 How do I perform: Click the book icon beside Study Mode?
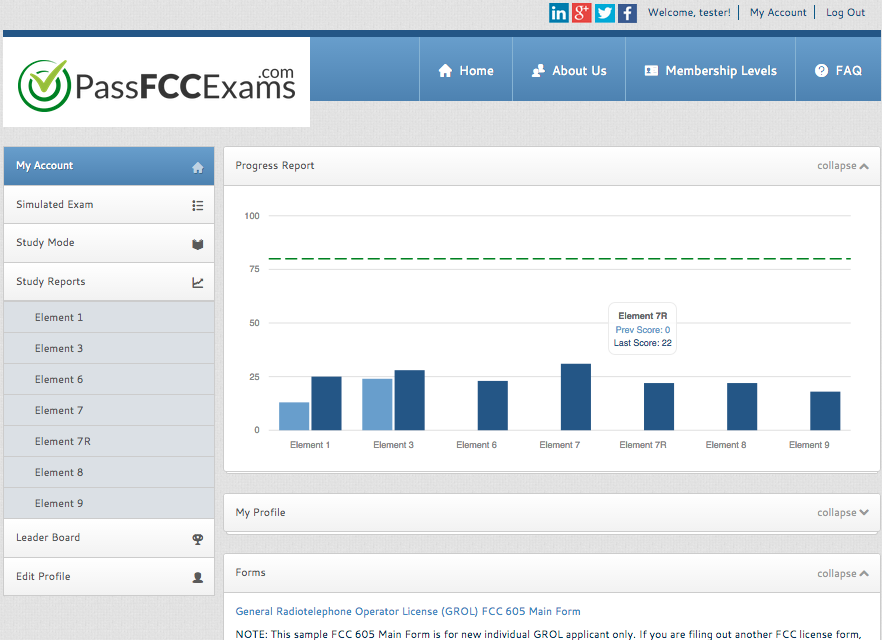point(197,244)
